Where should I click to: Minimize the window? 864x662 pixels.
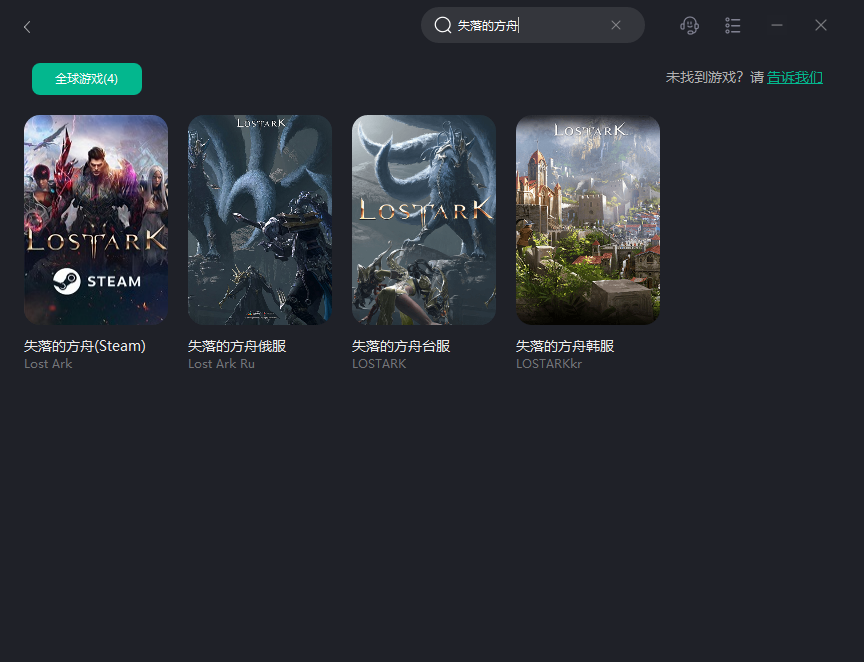pos(777,25)
